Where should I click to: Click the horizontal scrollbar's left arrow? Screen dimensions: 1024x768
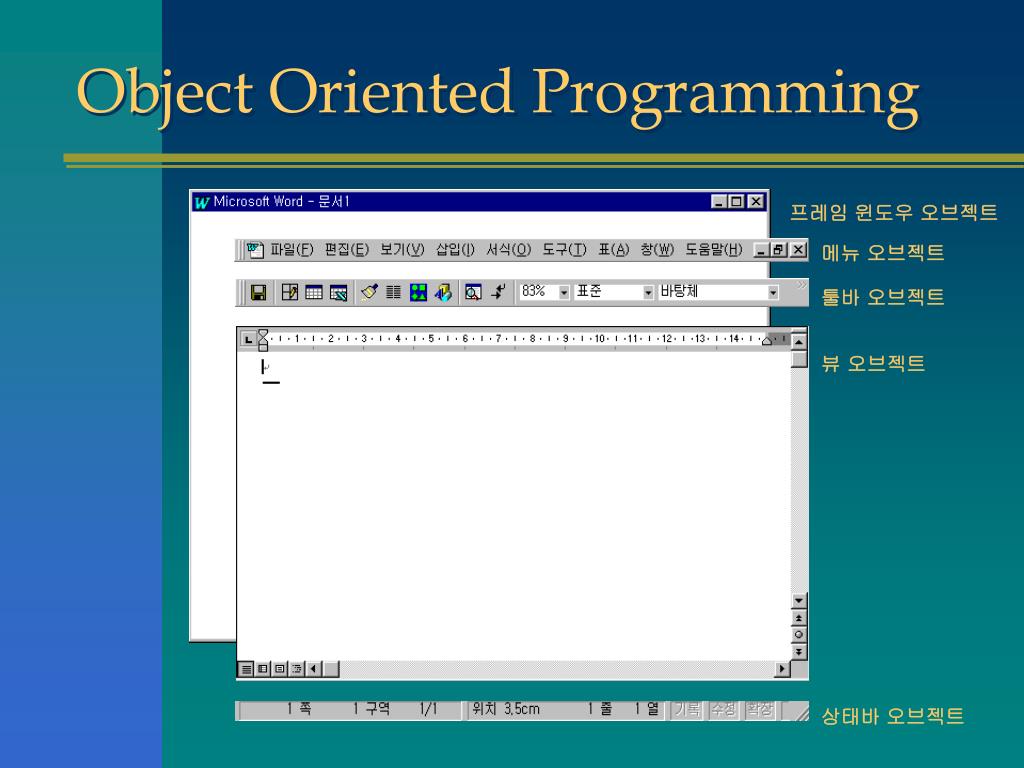(315, 669)
